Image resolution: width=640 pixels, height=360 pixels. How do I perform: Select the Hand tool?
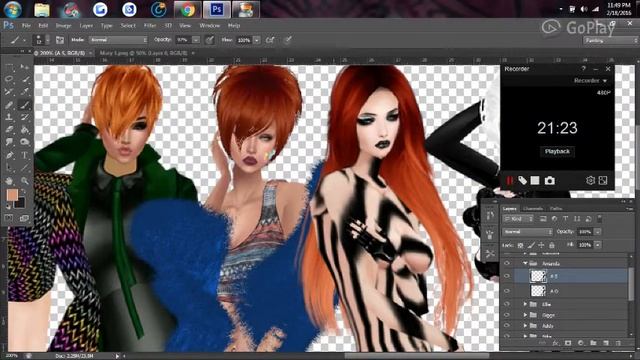point(9,180)
